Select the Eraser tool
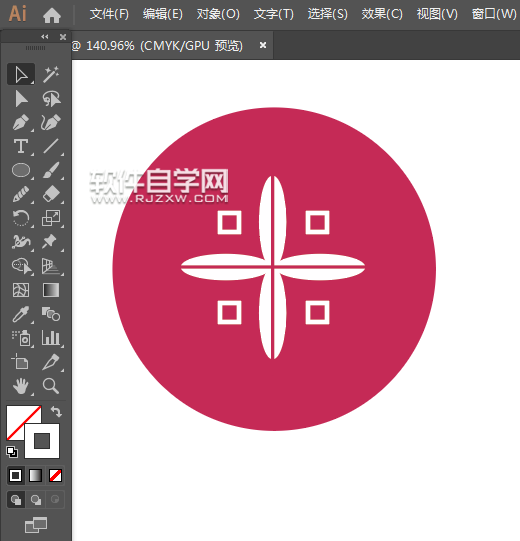This screenshot has width=520, height=541. coord(51,194)
